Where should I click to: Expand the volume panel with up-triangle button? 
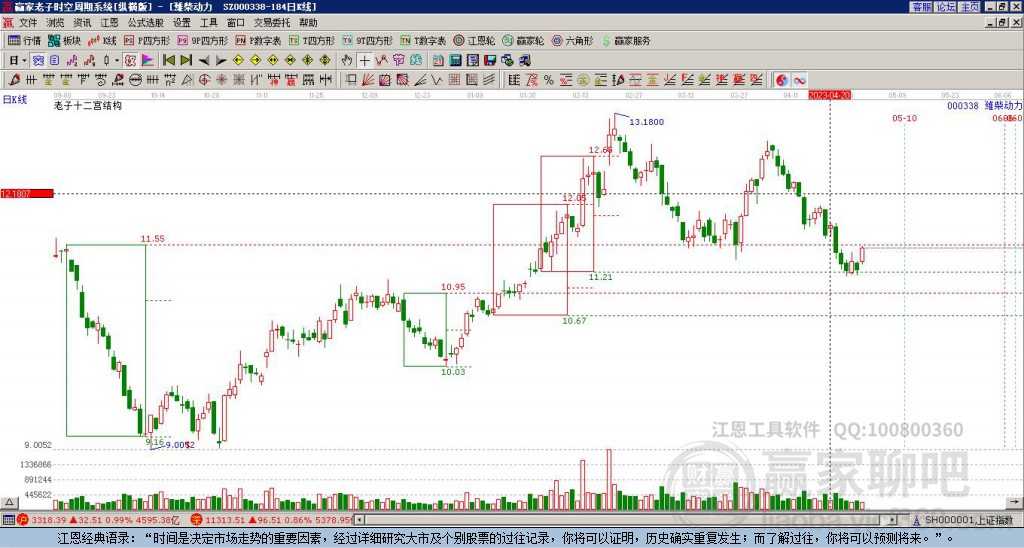pos(9,503)
